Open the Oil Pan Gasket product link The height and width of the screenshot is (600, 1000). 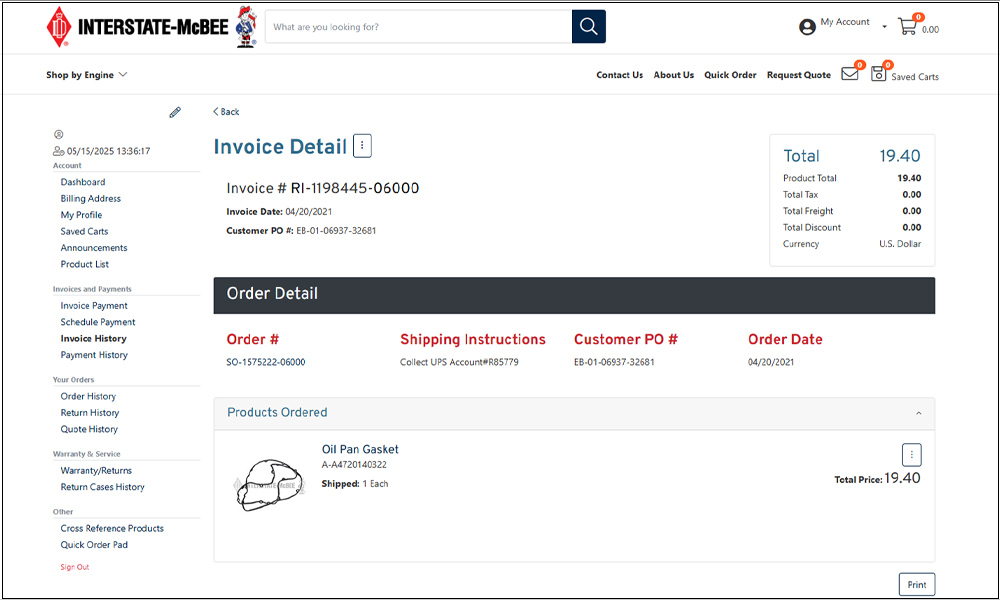click(360, 450)
